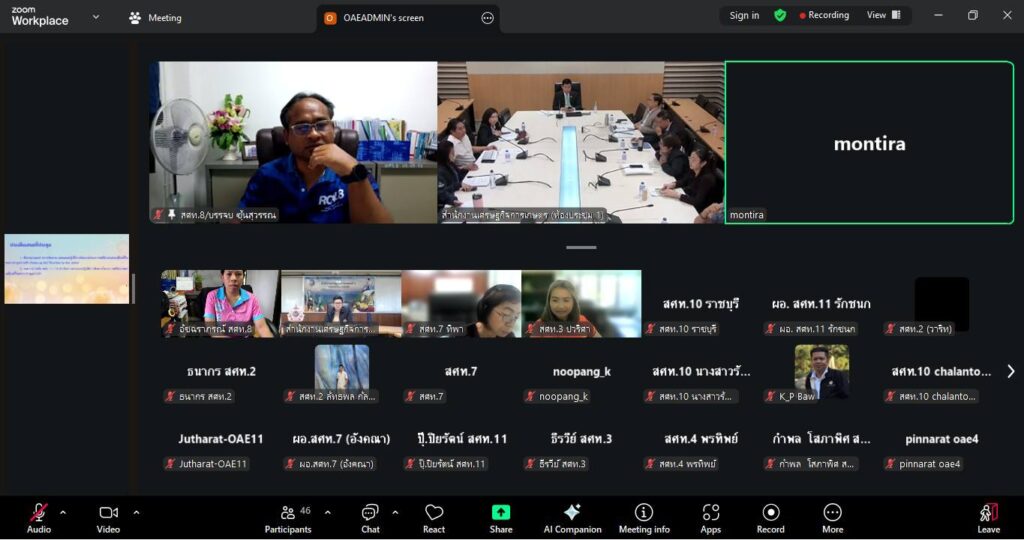Unmute the microphone with Audio button
1024x540 pixels.
tap(39, 516)
